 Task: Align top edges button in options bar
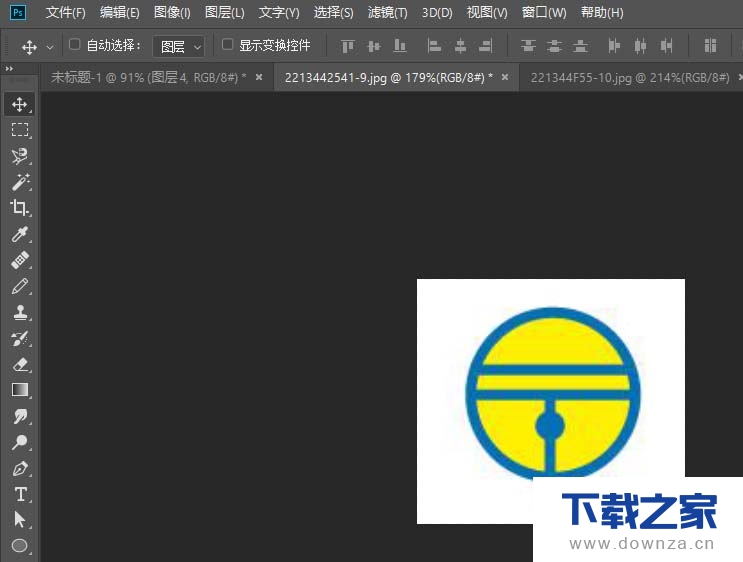(x=348, y=46)
